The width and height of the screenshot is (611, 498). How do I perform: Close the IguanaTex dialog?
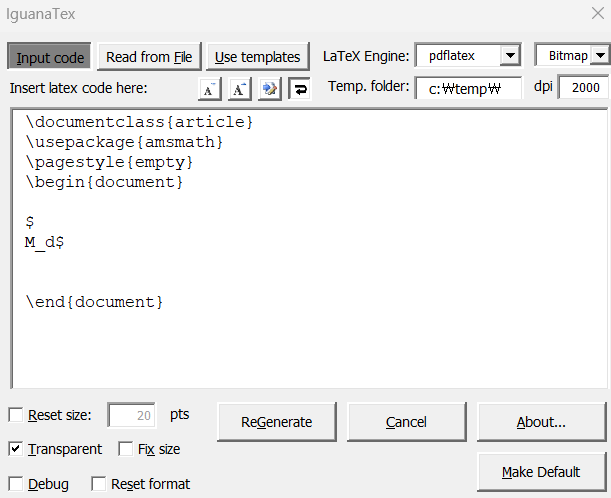(x=598, y=13)
